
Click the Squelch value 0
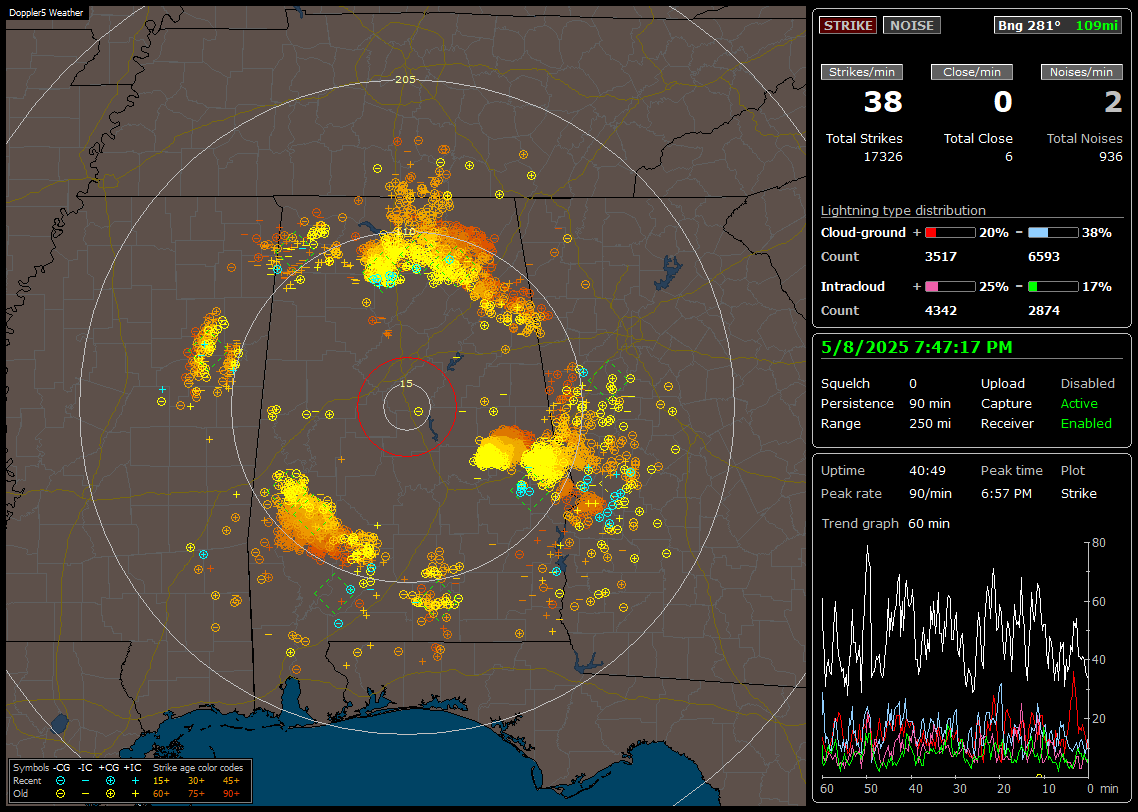point(913,384)
